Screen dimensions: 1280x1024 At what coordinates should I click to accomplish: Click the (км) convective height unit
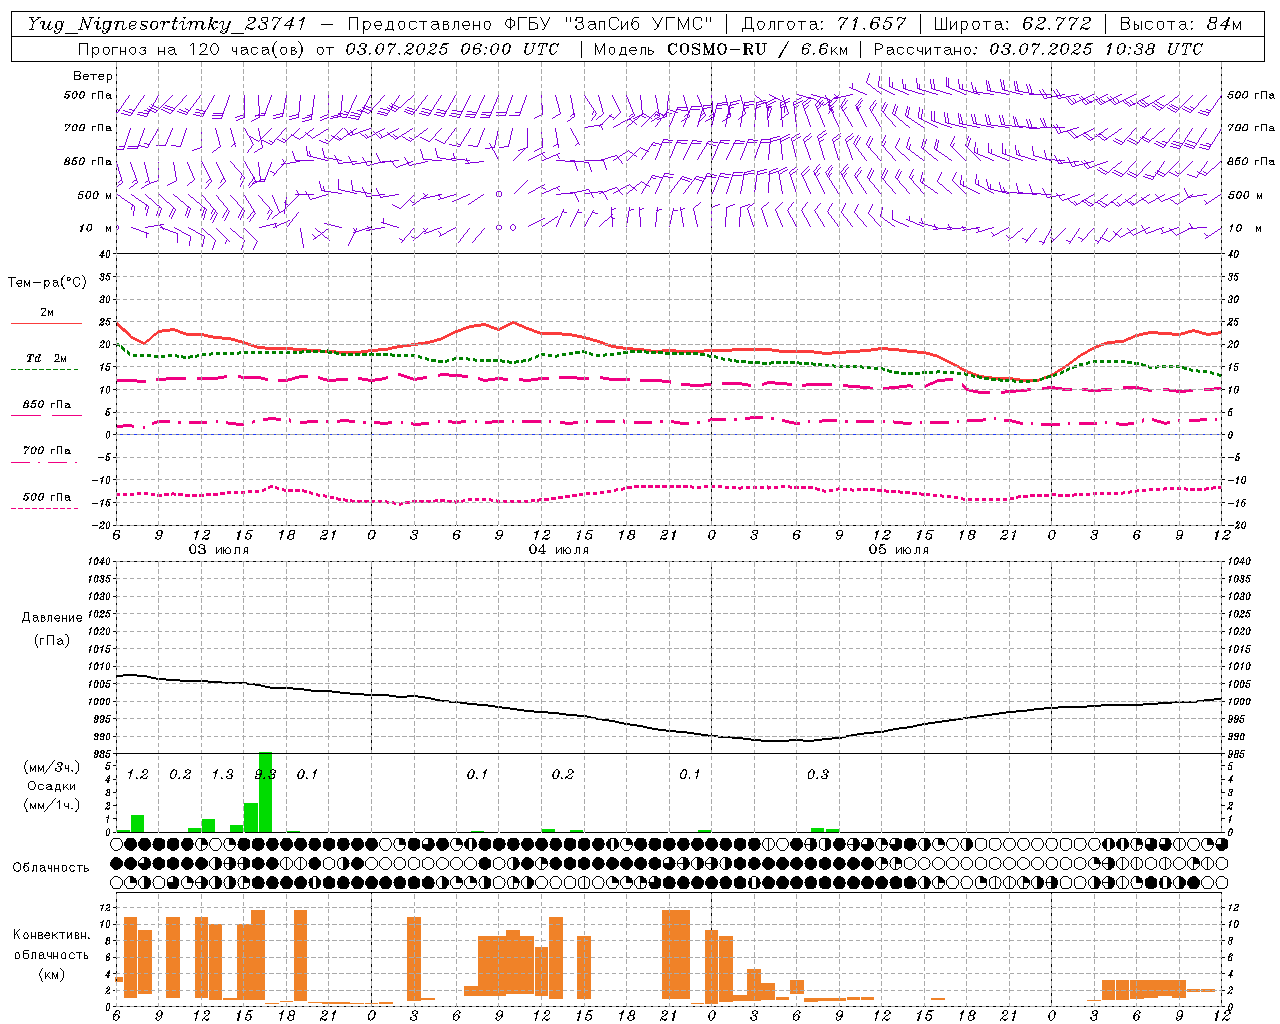[51, 974]
